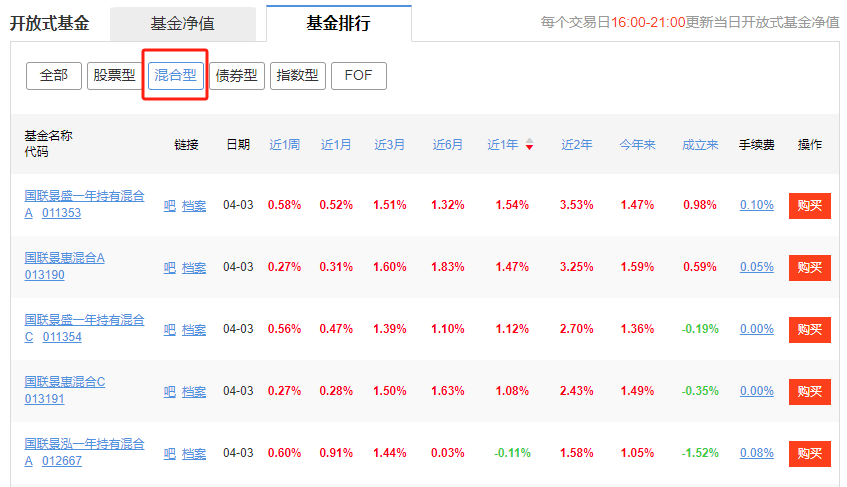847x487 pixels.
Task: Select the 基金排行 tab
Action: (339, 23)
